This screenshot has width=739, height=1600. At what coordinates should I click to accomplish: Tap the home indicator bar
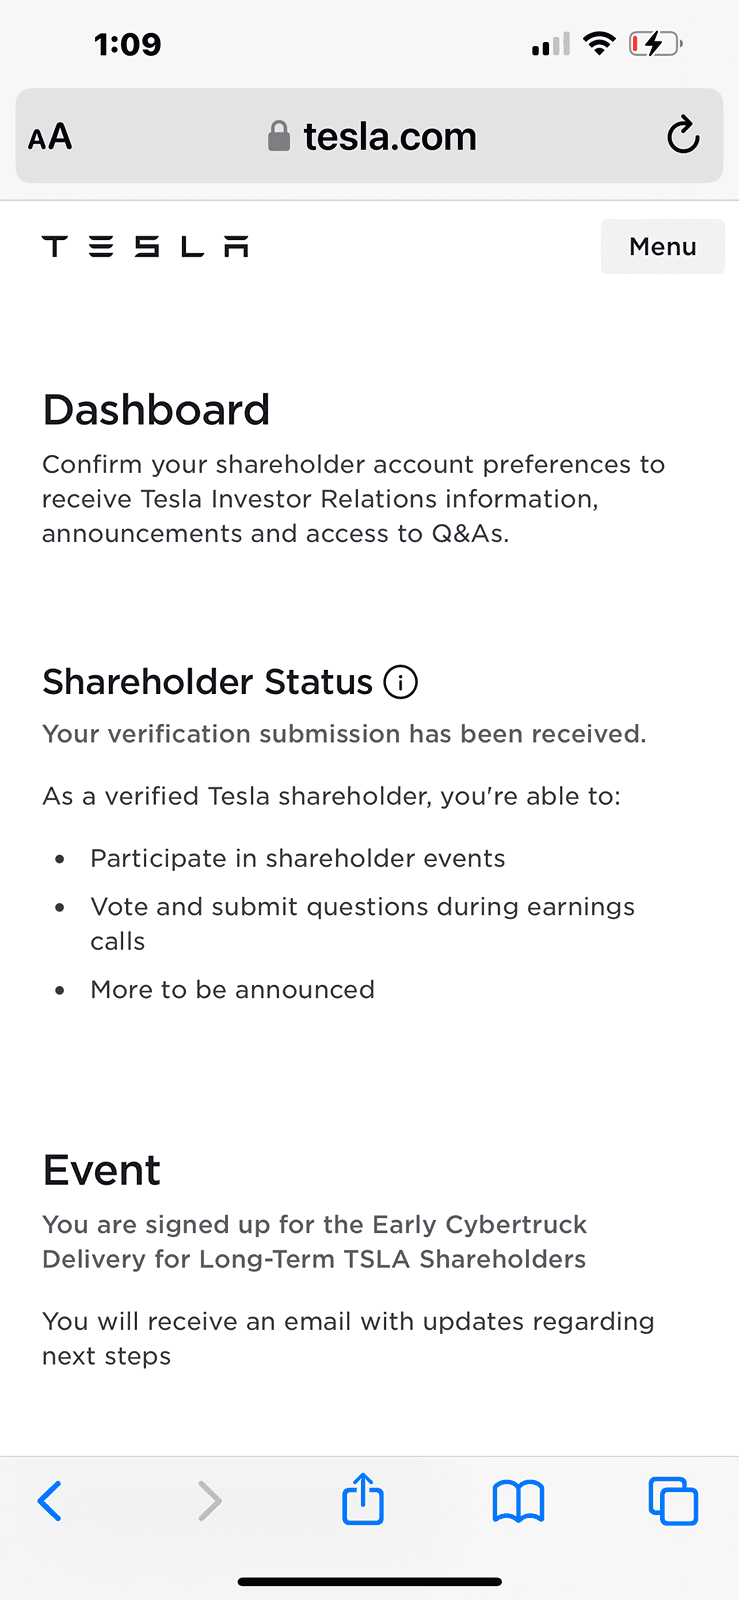pos(369,1582)
